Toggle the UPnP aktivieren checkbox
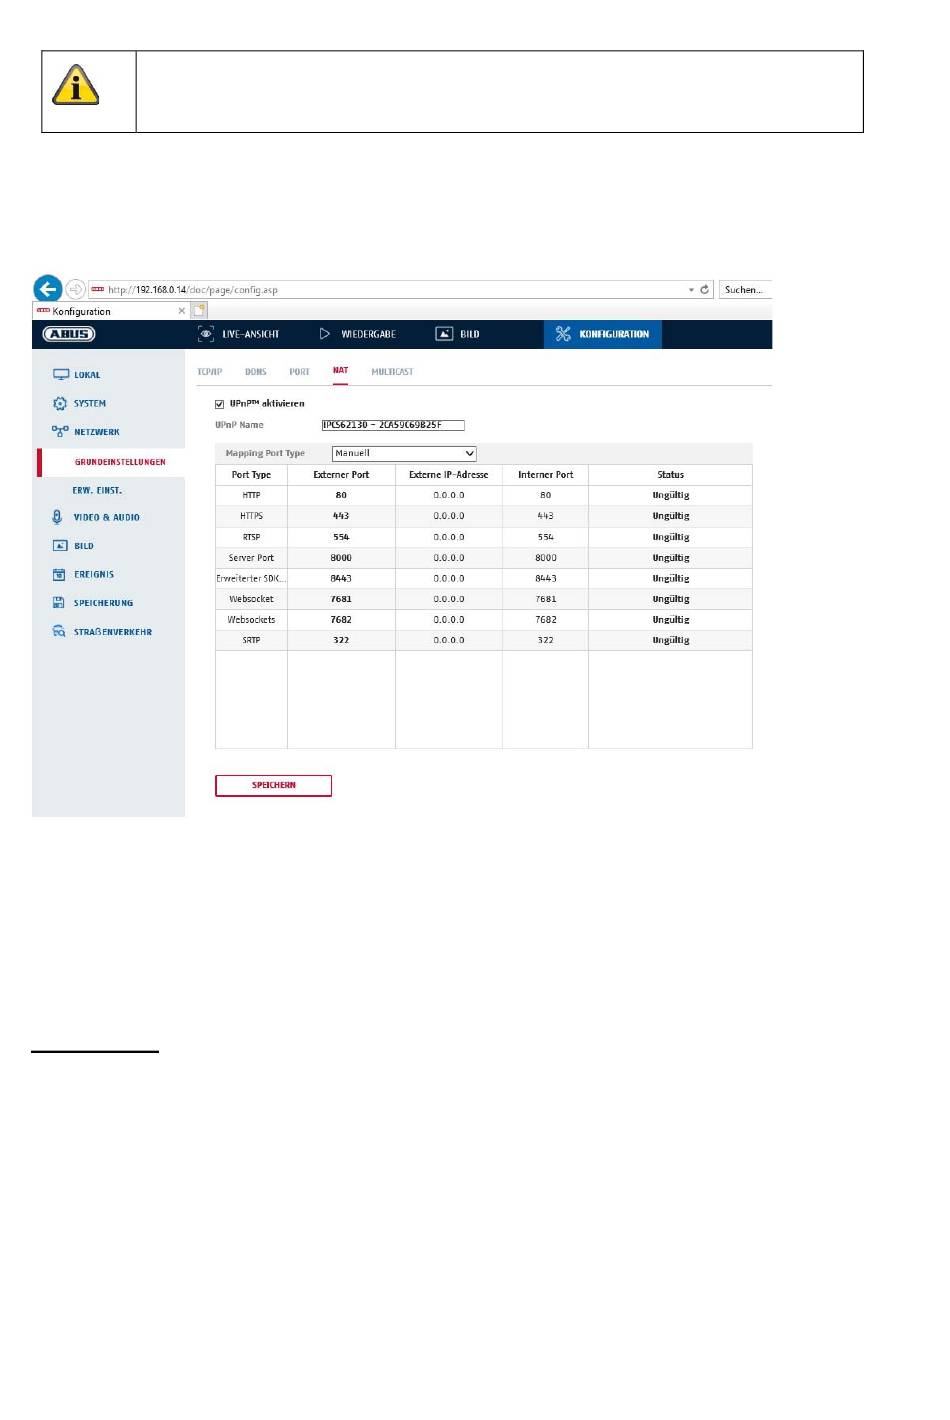This screenshot has width=950, height=1420. [x=220, y=404]
